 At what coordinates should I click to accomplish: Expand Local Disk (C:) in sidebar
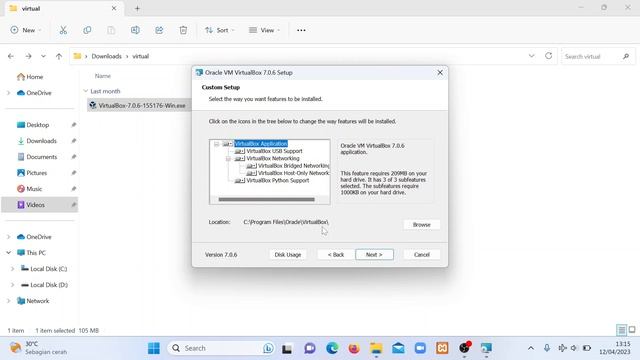coord(12,269)
